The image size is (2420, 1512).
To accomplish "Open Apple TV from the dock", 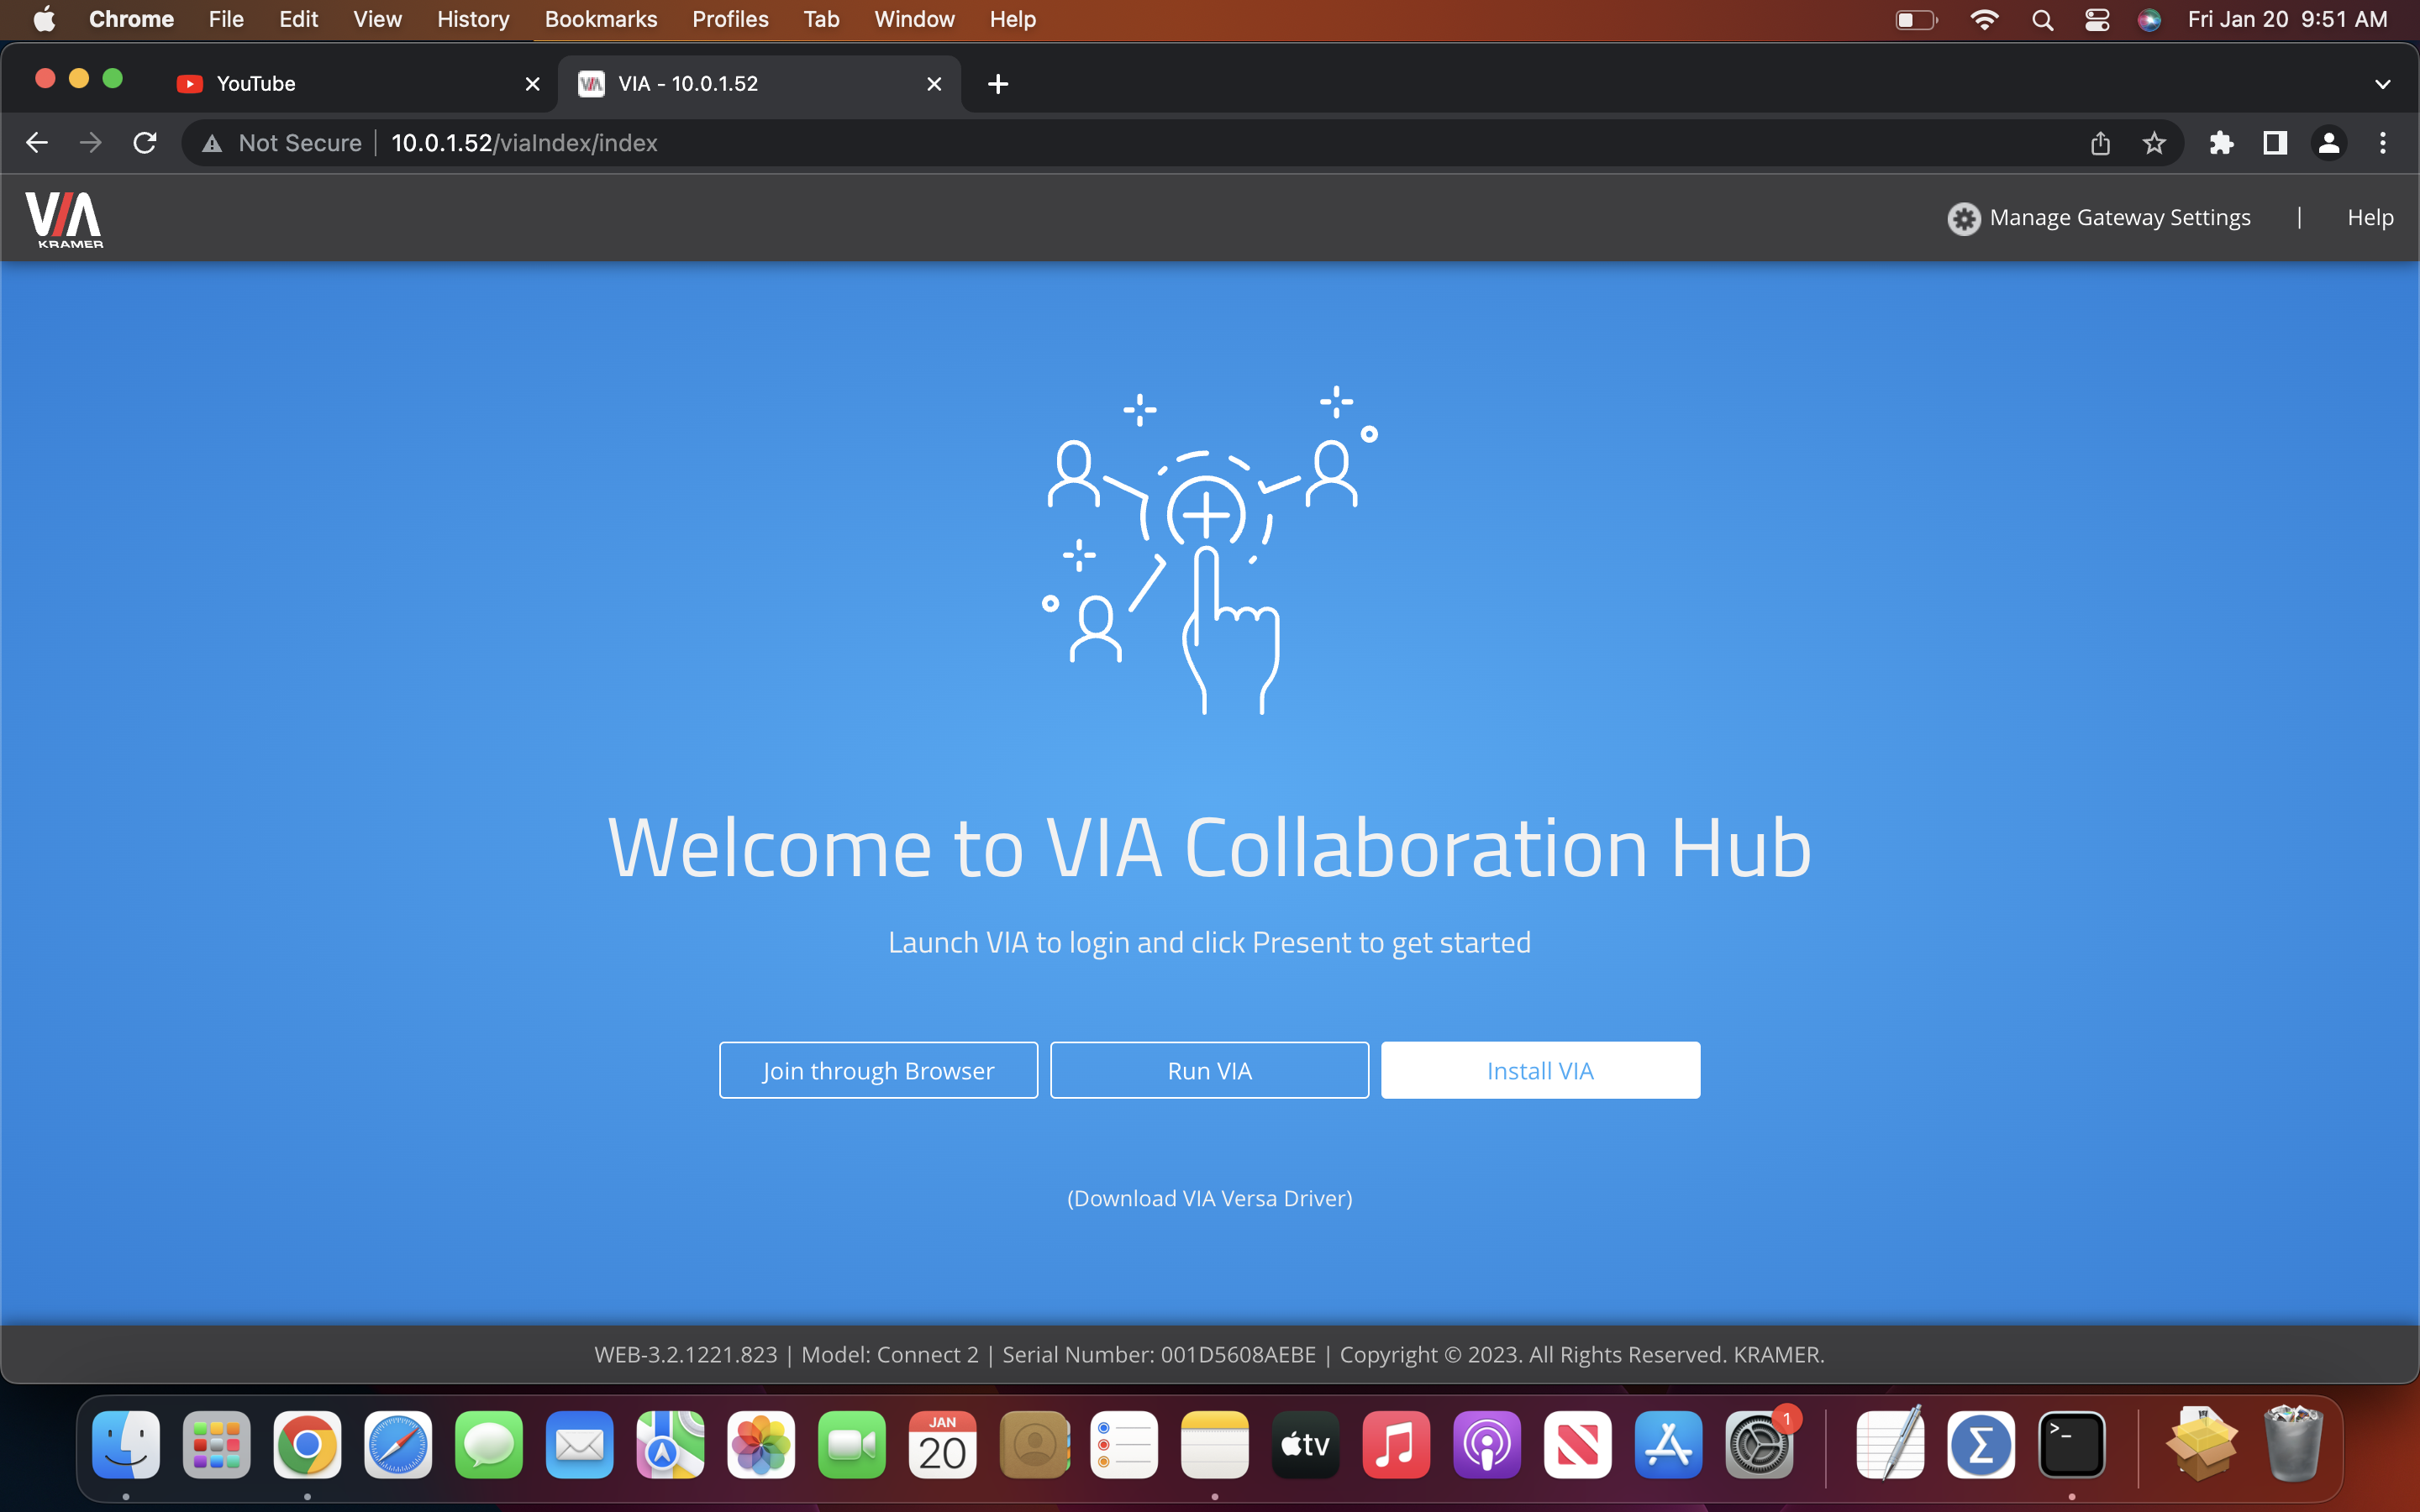I will click(x=1305, y=1444).
